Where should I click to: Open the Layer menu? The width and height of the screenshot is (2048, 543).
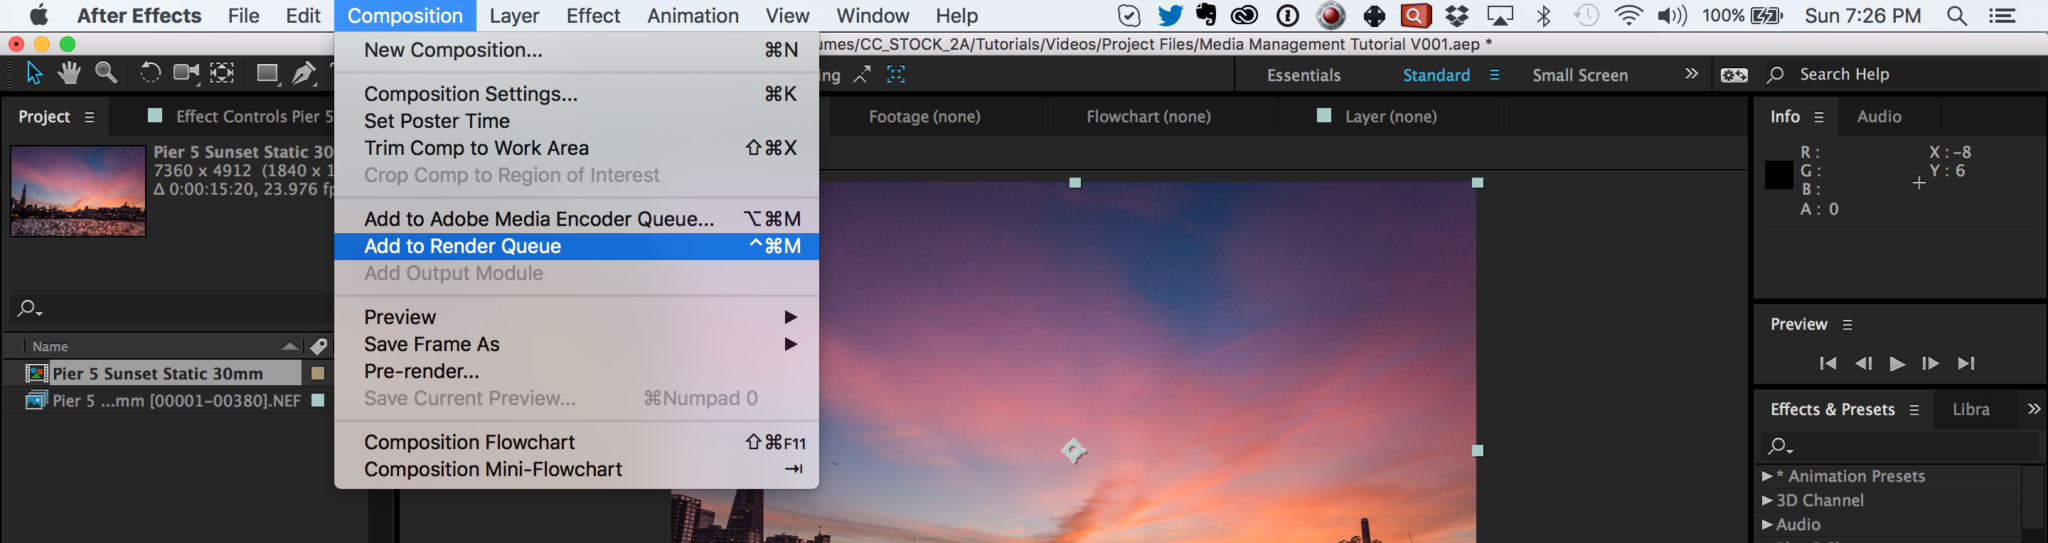(514, 16)
